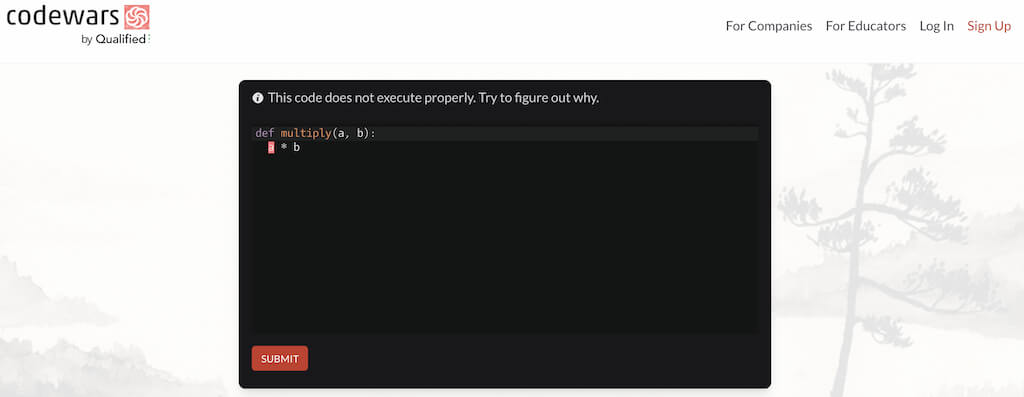Place cursor after 'b' on second line
This screenshot has width=1024, height=397.
point(300,148)
